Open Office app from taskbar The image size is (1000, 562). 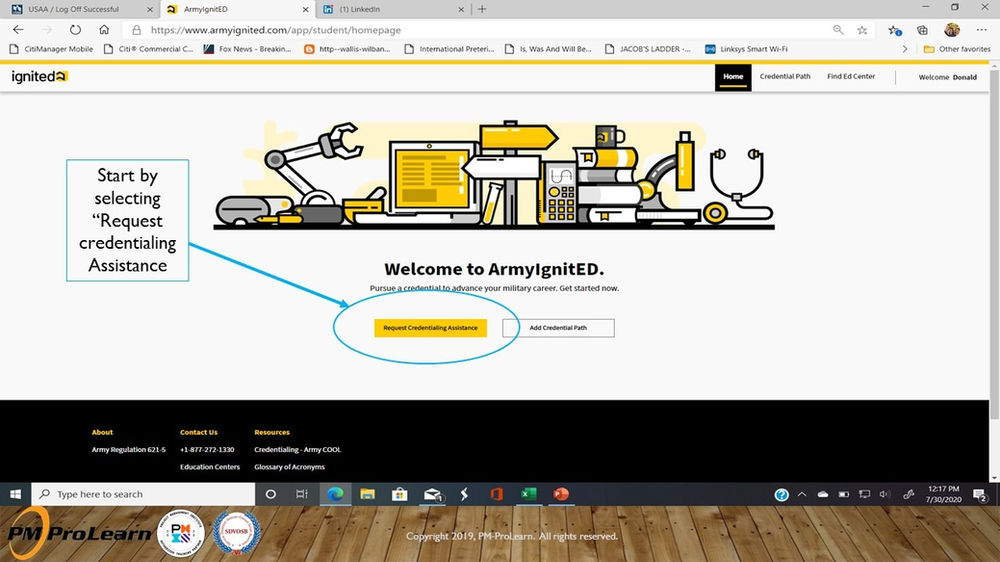[496, 494]
